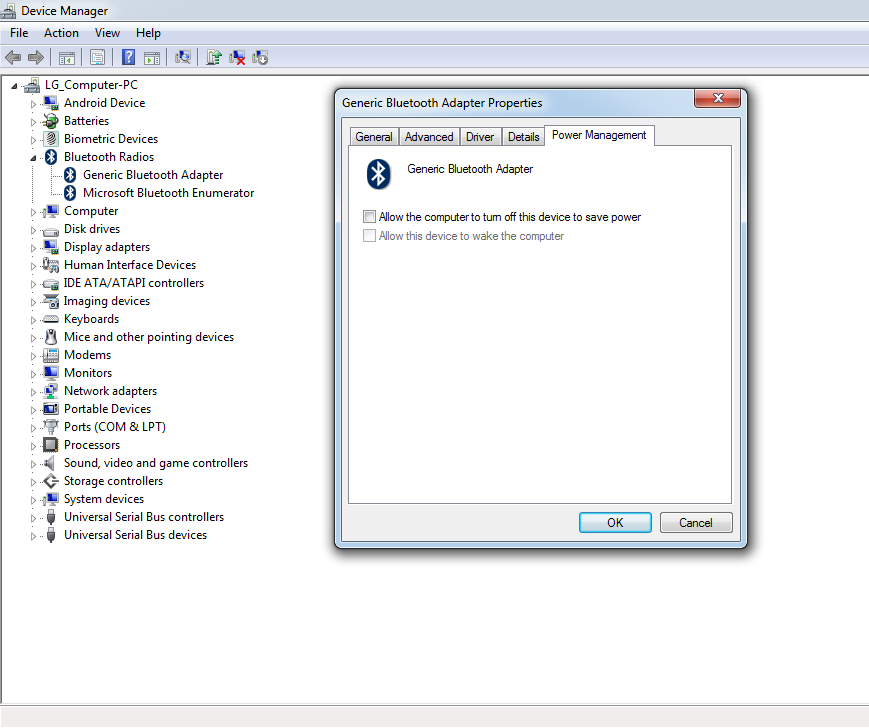The height and width of the screenshot is (728, 869).
Task: Click the Storage controllers icon
Action: coord(51,481)
